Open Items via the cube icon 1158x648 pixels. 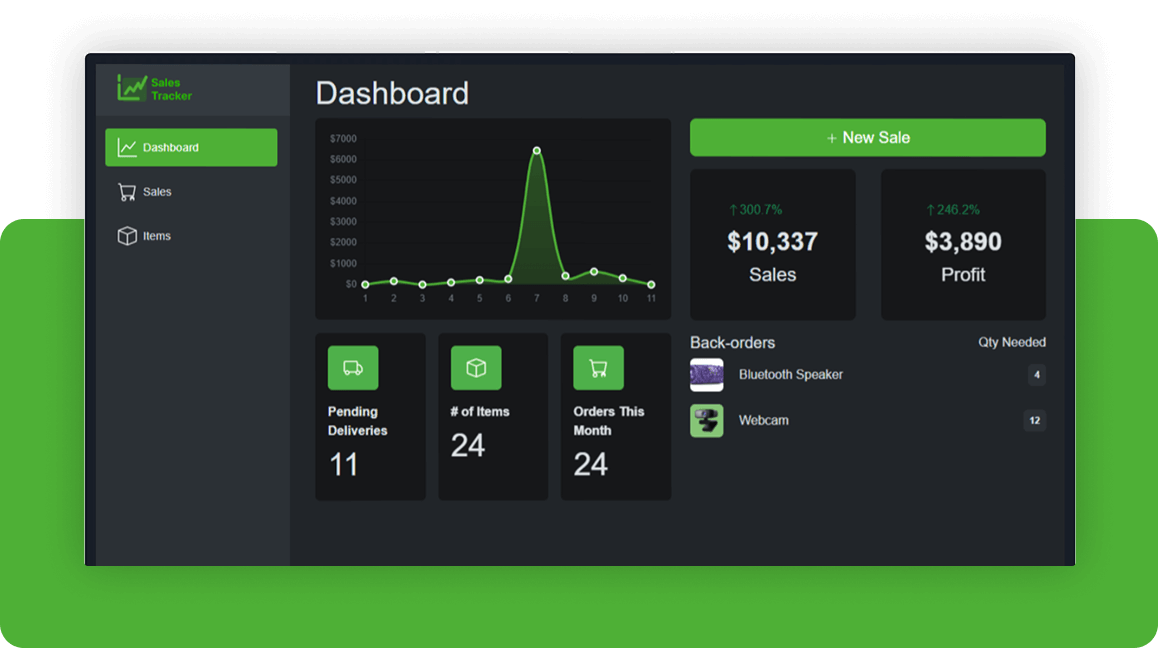click(x=128, y=236)
